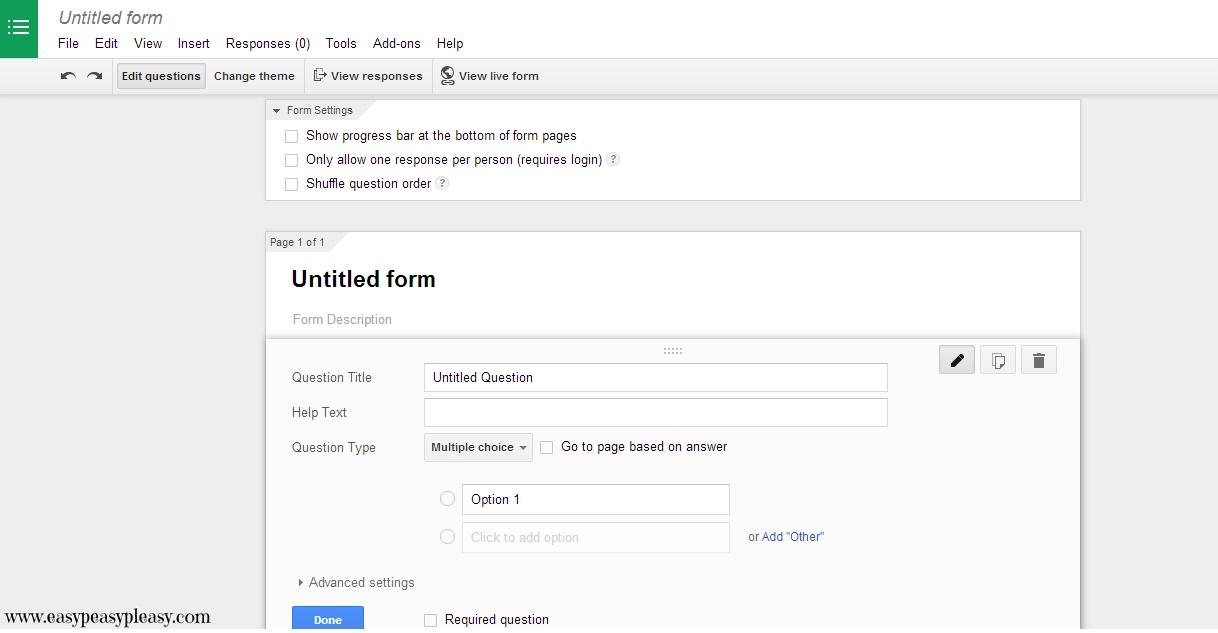Open the Add-ons menu
The image size is (1218, 633).
coord(397,43)
